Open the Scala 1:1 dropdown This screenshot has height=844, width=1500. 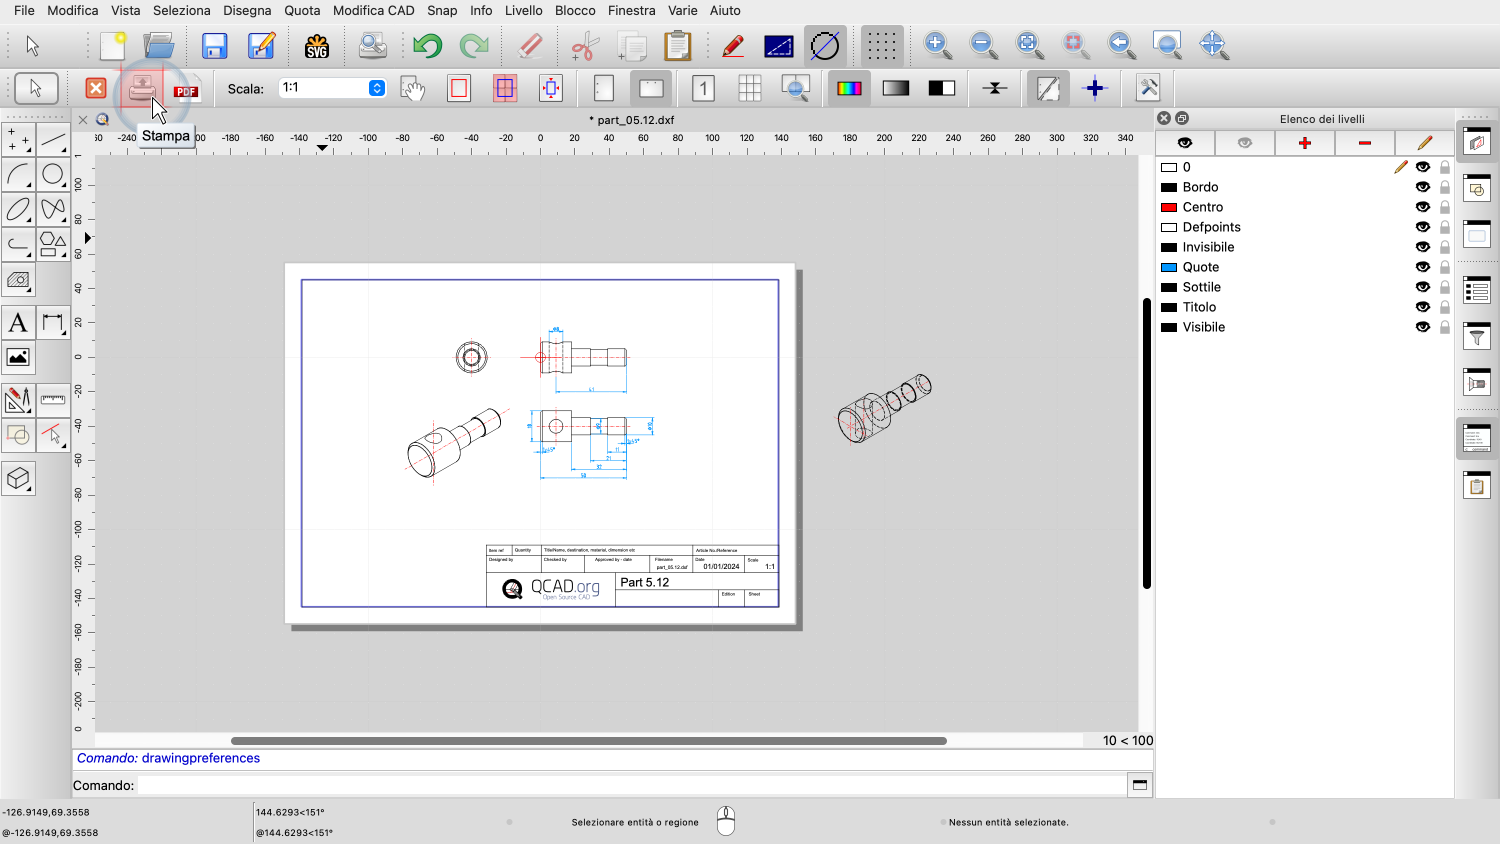click(x=376, y=88)
